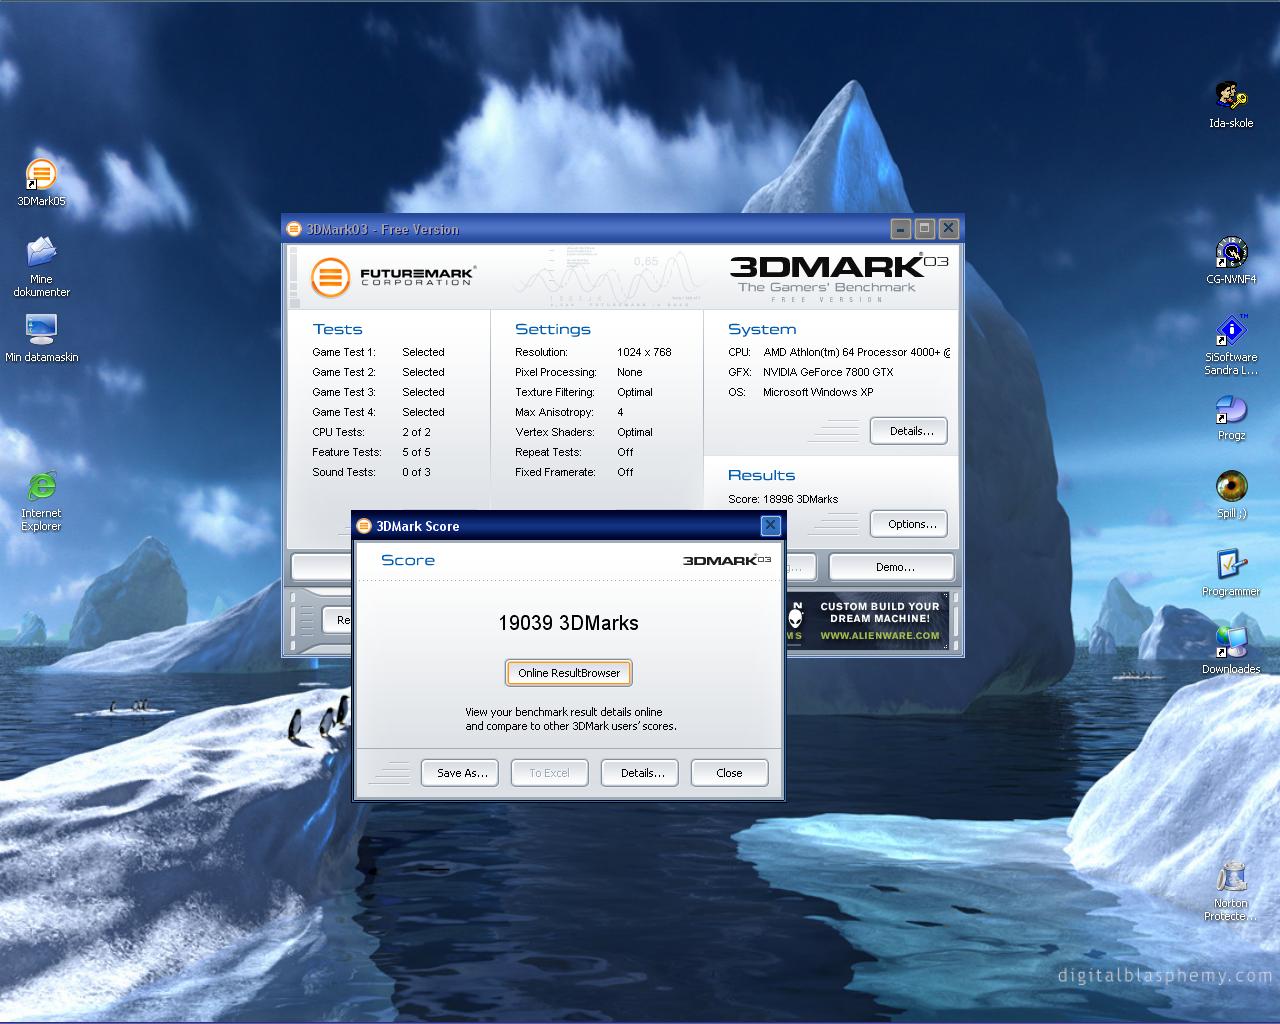The height and width of the screenshot is (1024, 1280).
Task: Open Details... in the 3DMark Score dialog
Action: click(x=642, y=773)
